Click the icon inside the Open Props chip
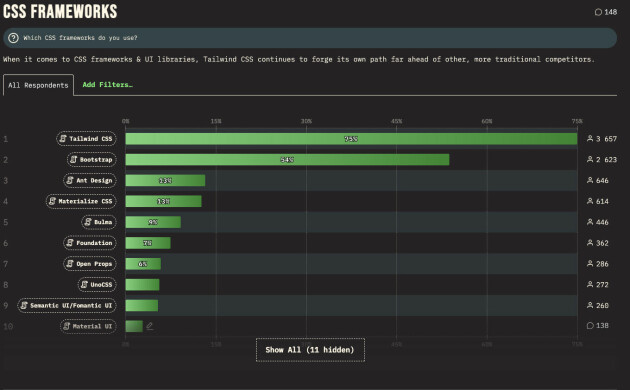The height and width of the screenshot is (390, 630). point(70,264)
